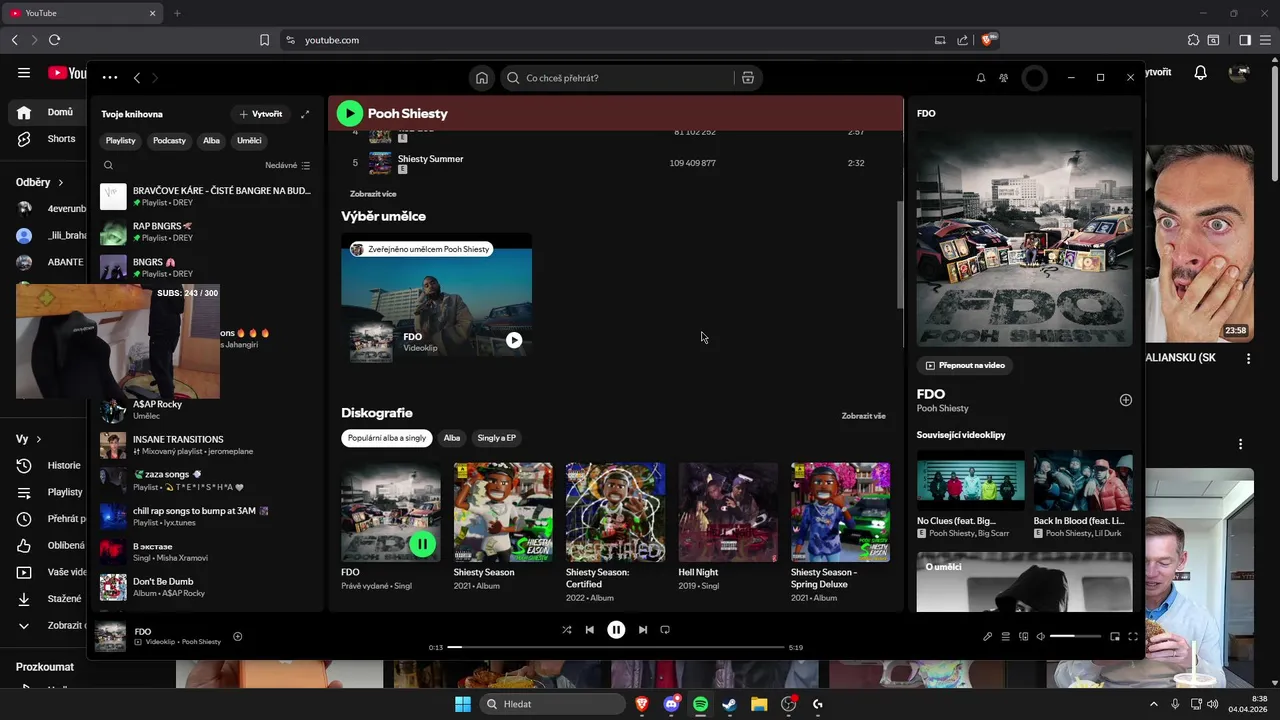Pause FDO from discography cover
This screenshot has height=720, width=1280.
tap(422, 544)
